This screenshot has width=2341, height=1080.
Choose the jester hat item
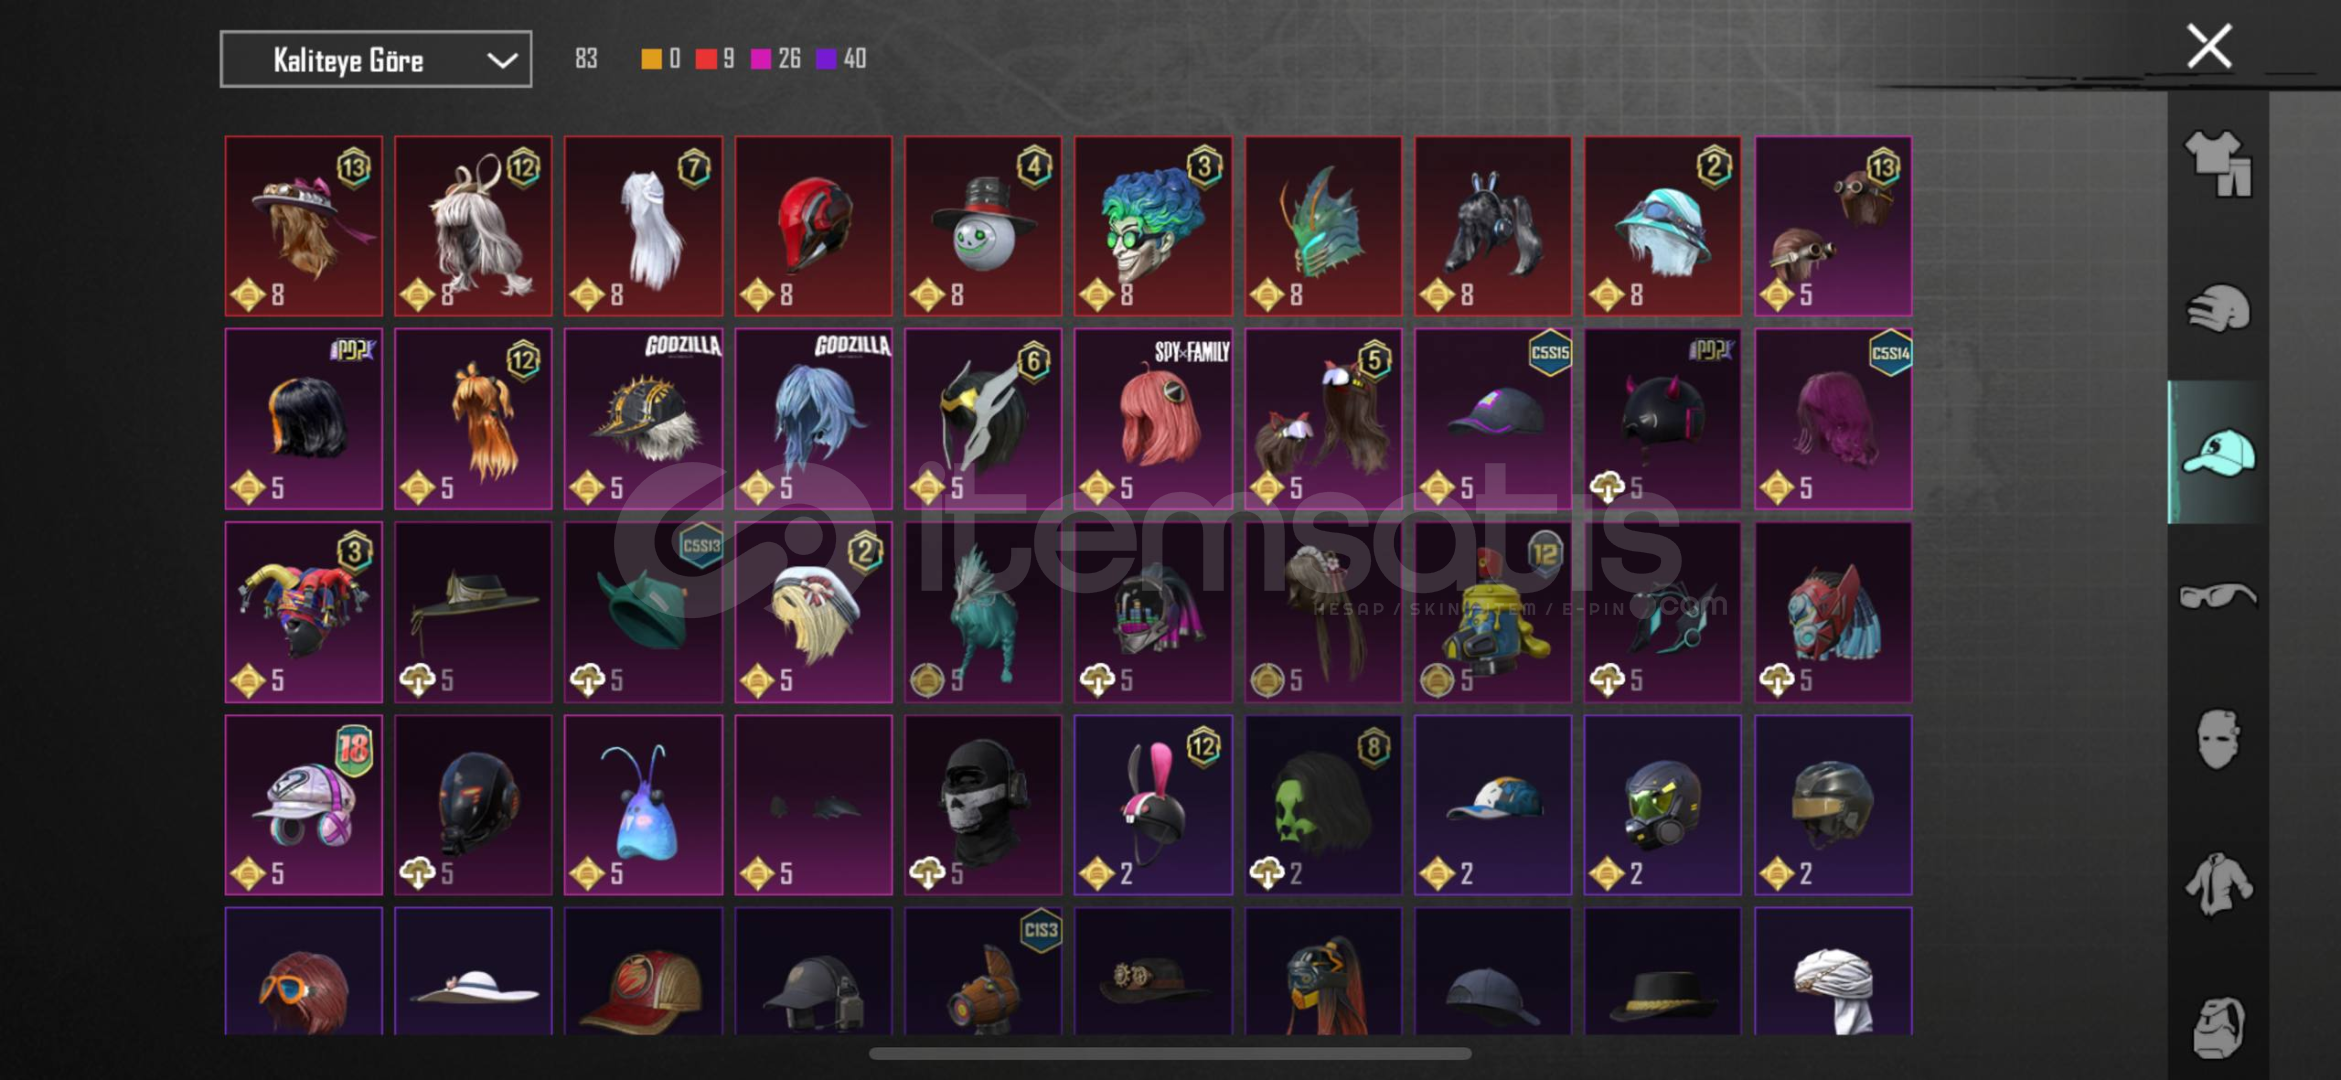[304, 612]
